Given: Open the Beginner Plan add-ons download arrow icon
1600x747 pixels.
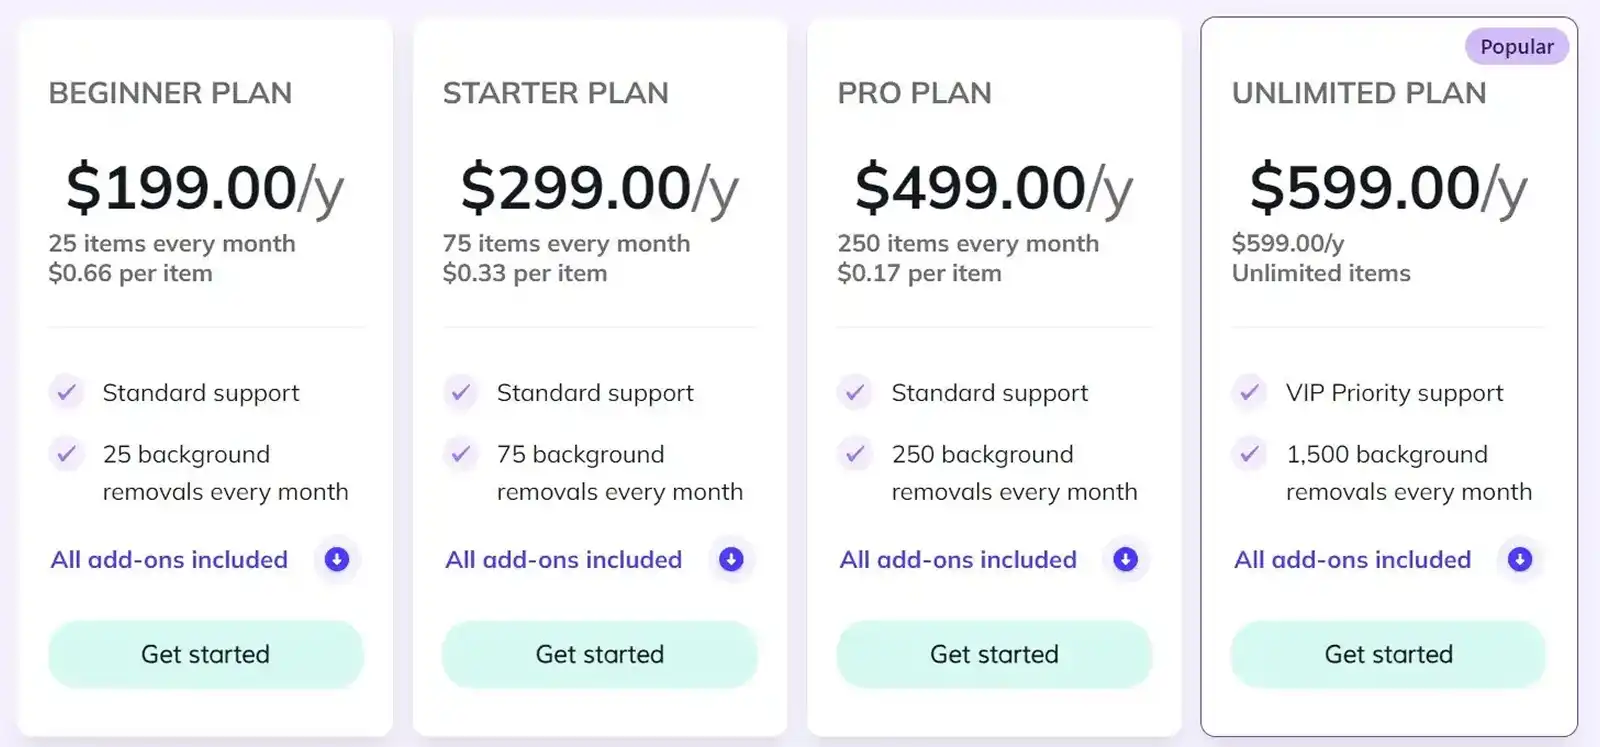Looking at the screenshot, I should click(x=336, y=560).
